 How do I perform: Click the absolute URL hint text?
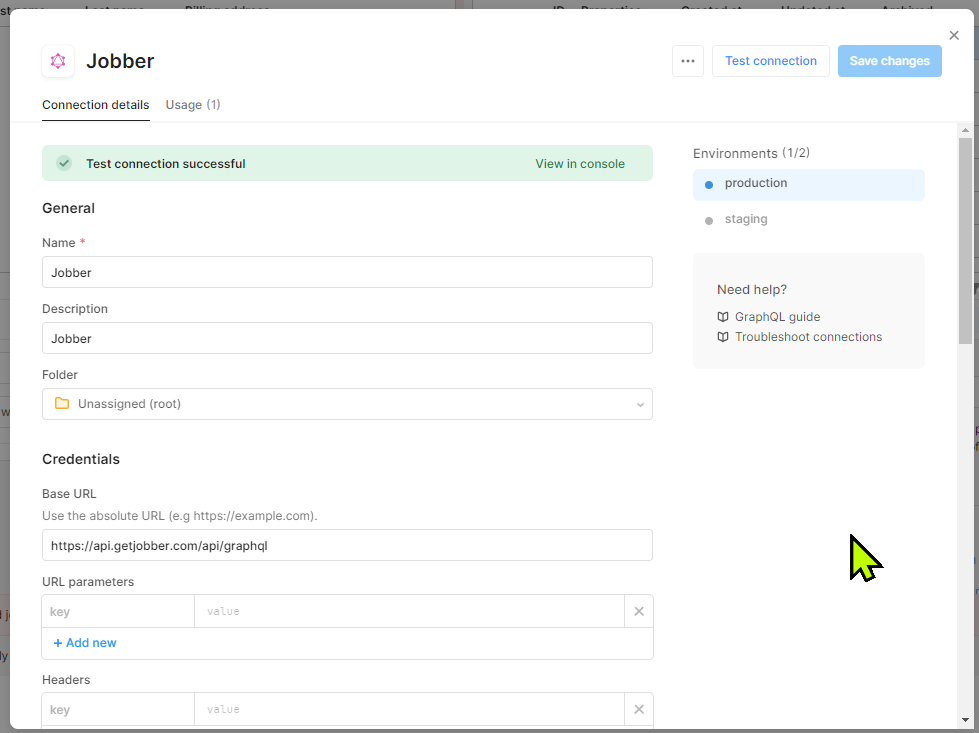coord(180,516)
